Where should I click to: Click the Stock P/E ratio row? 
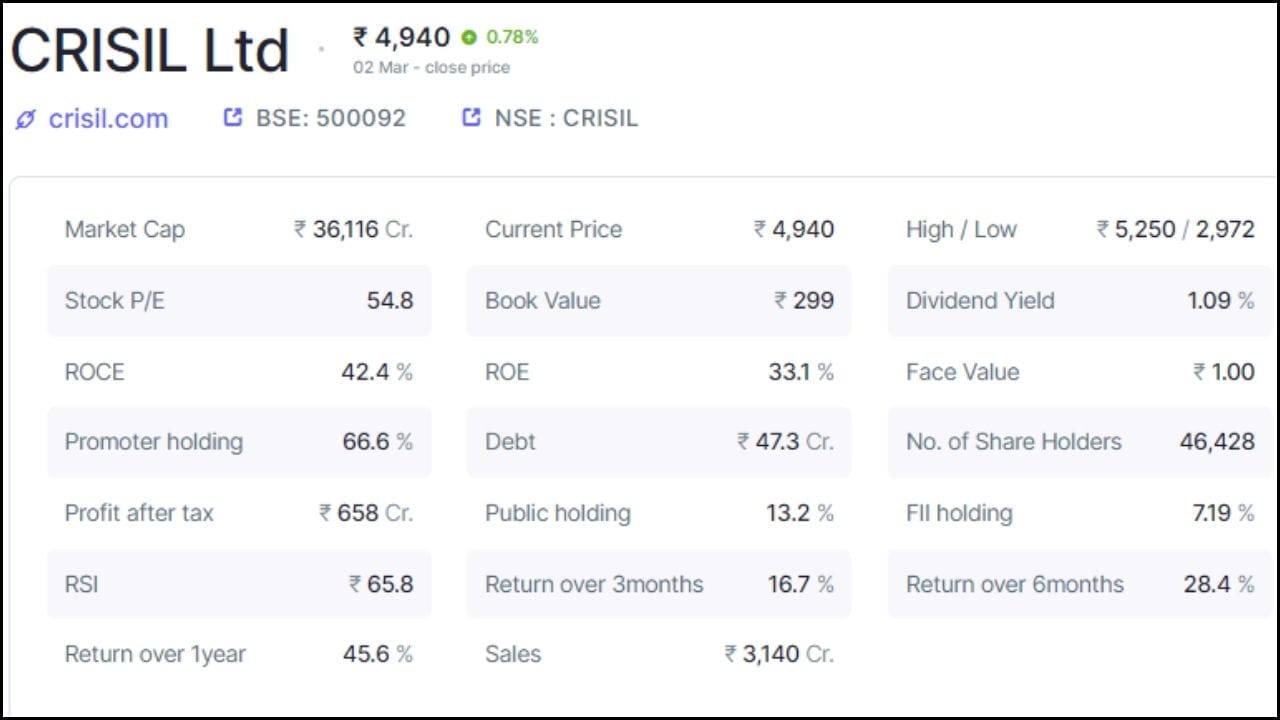click(240, 300)
